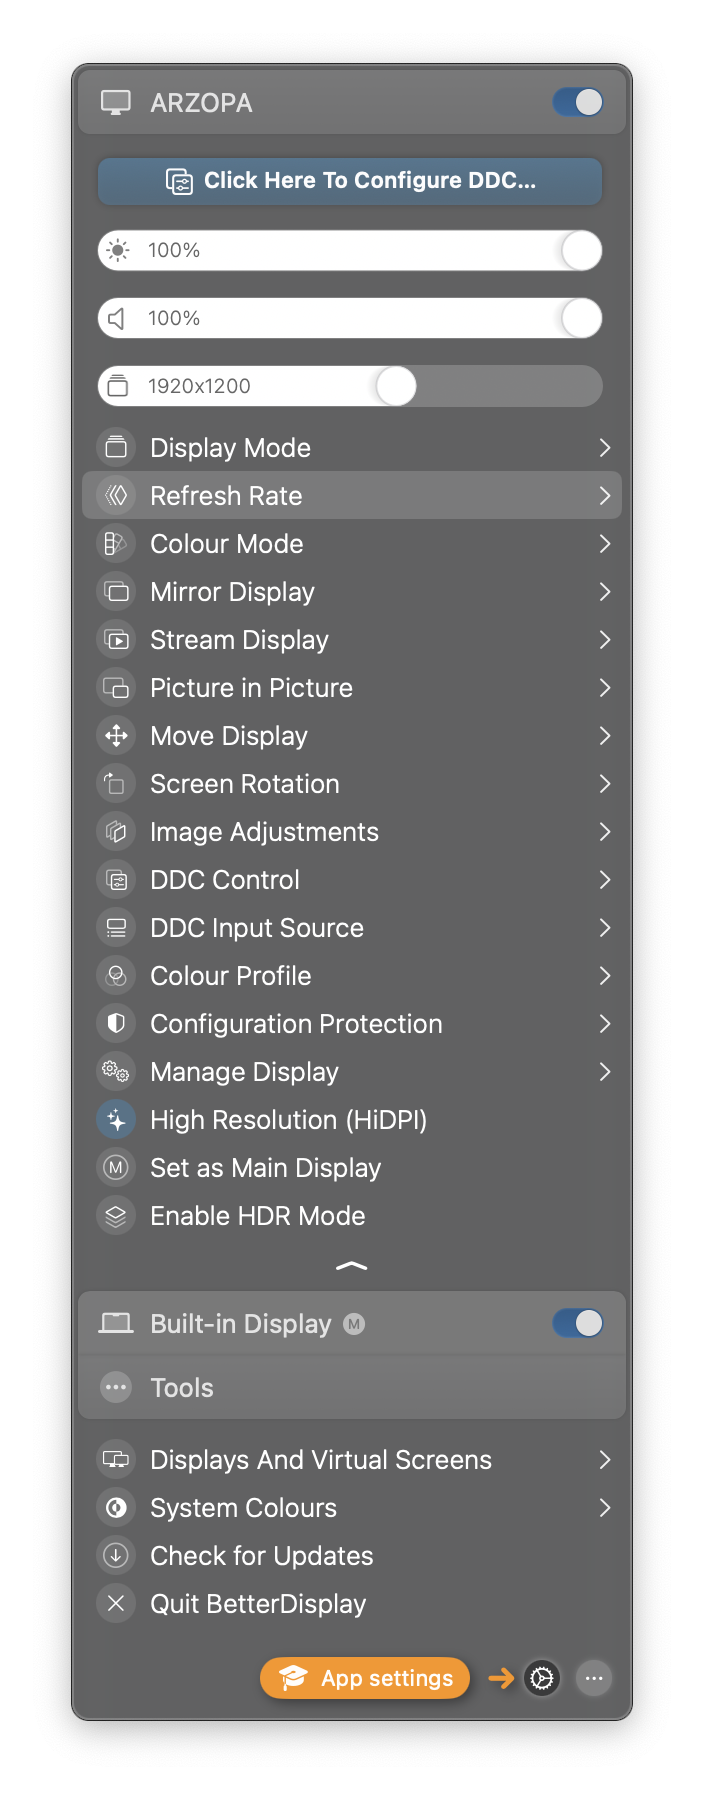Open Displays And Virtual Screens menu
Image resolution: width=704 pixels, height=1800 pixels.
point(352,1460)
